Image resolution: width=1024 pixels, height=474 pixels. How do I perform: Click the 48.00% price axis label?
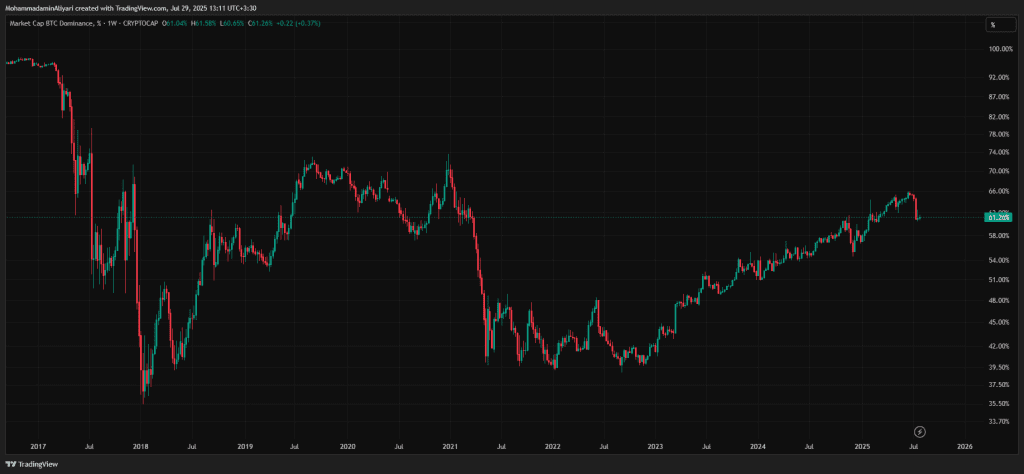(x=999, y=300)
